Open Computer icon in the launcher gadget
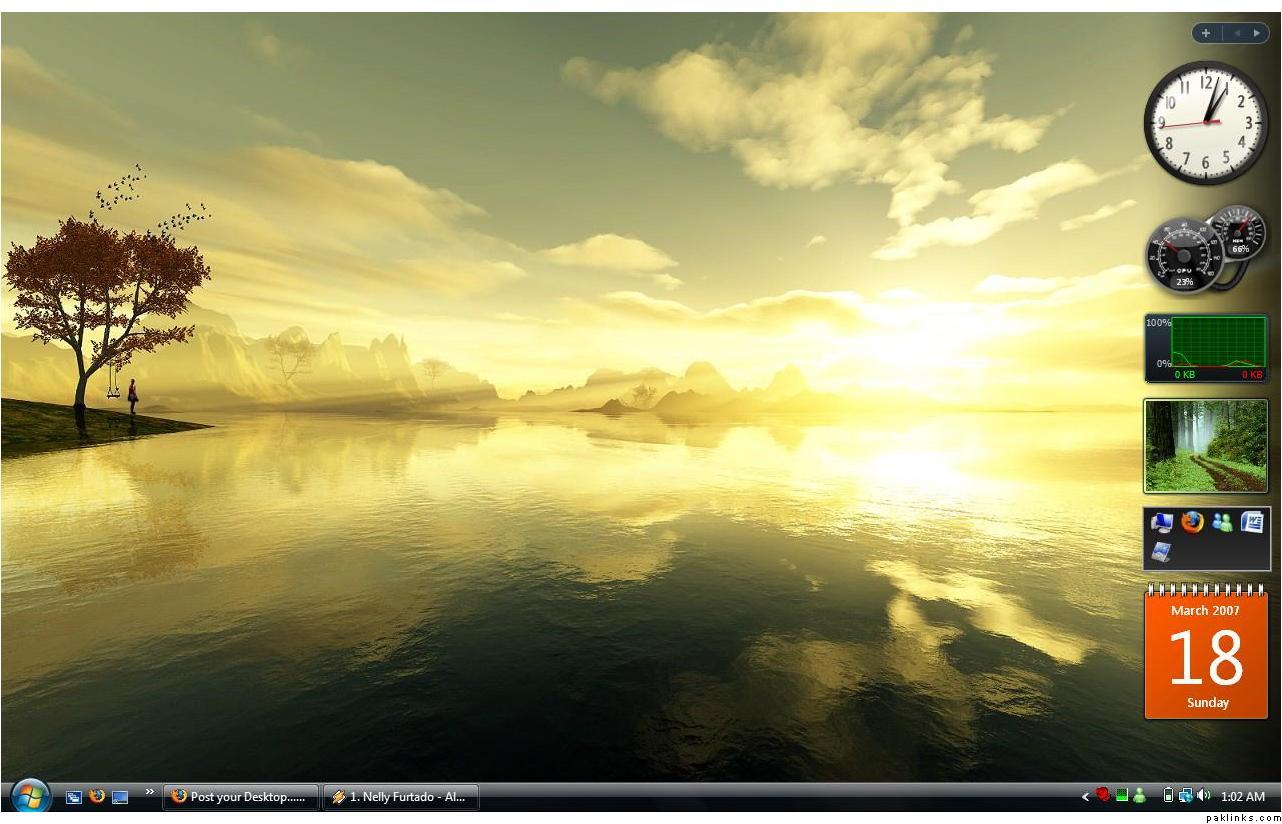Screen dimensions: 1282x824 [x=1162, y=522]
